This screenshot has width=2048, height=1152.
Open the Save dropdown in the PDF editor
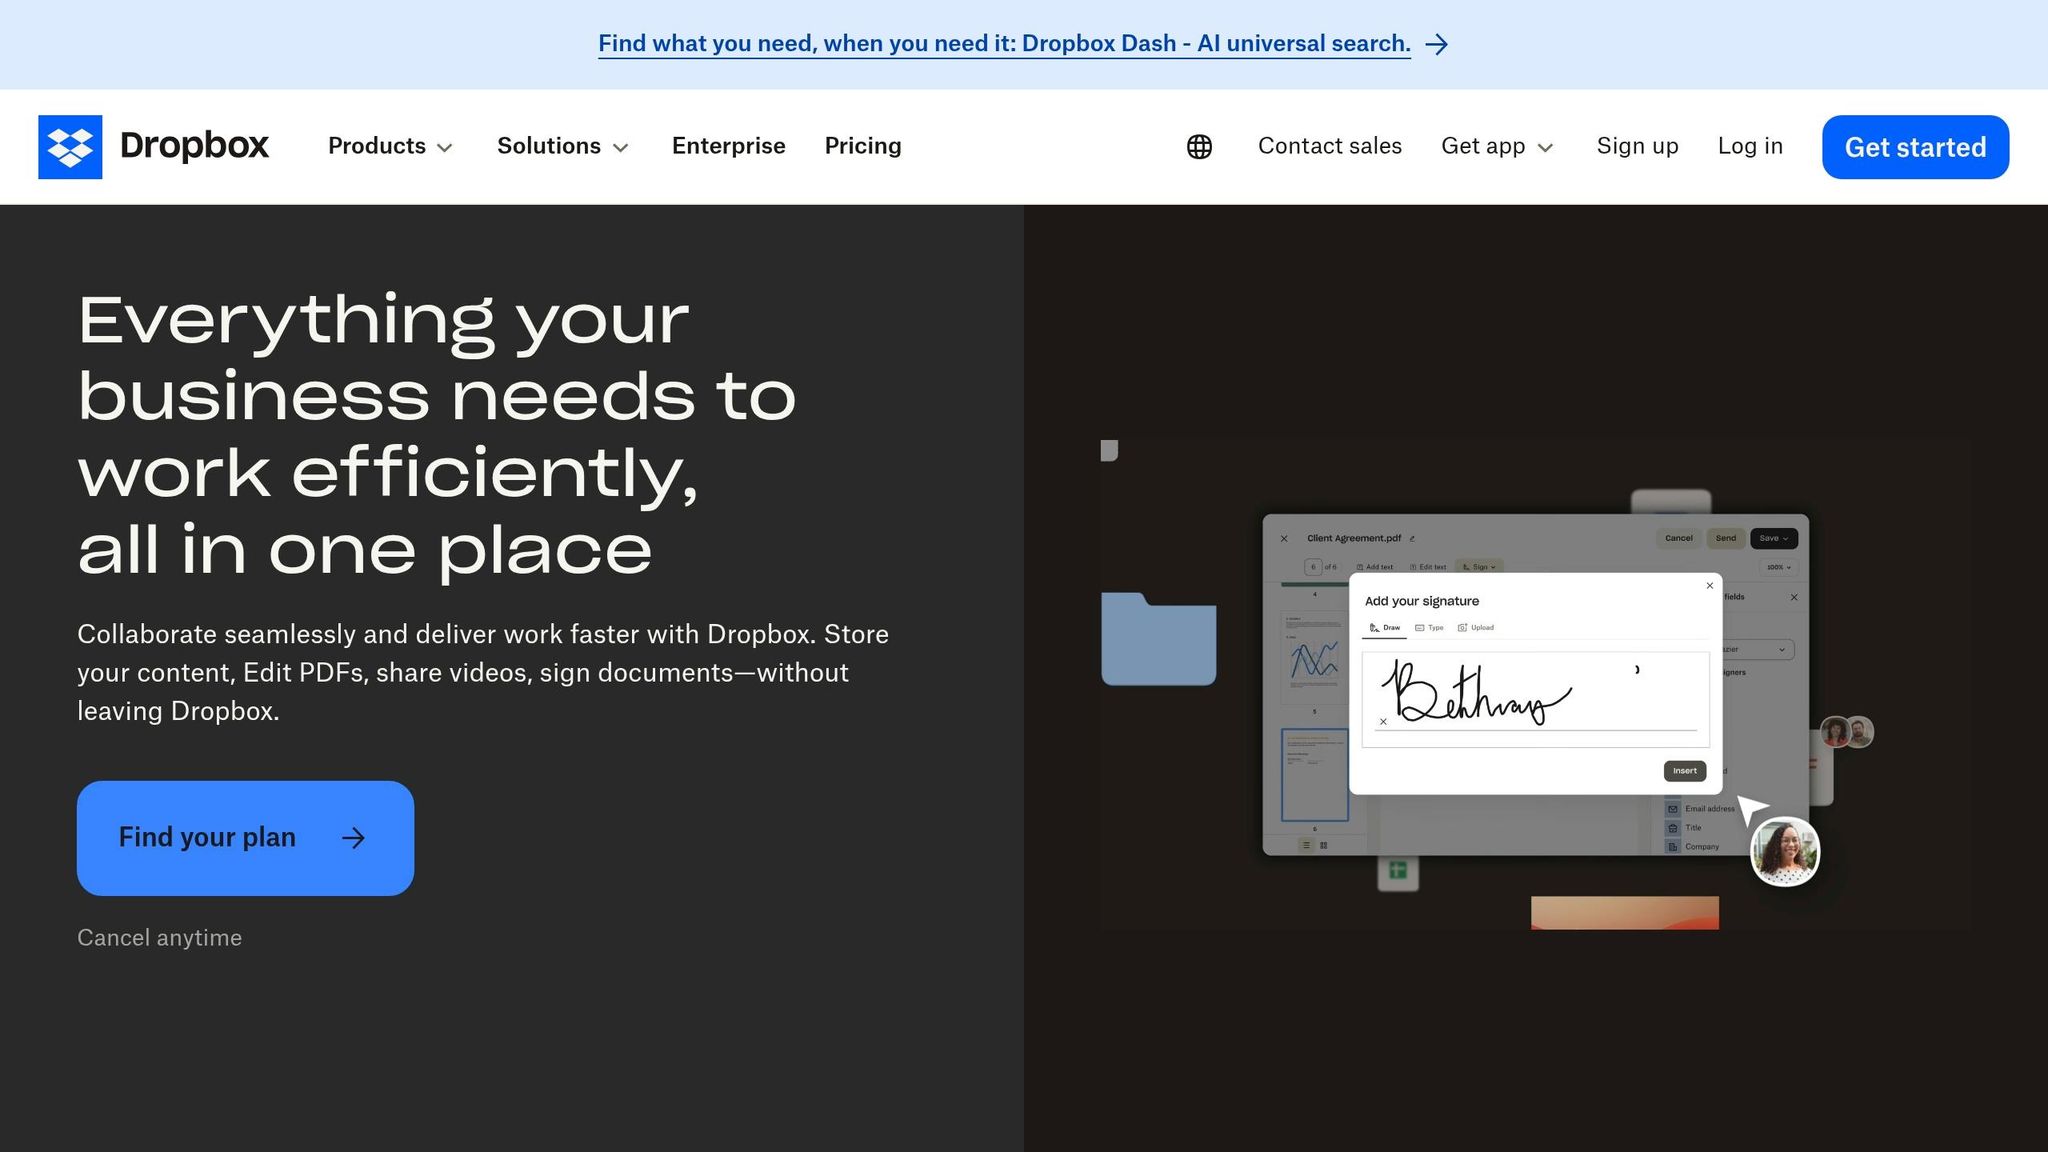(1774, 538)
